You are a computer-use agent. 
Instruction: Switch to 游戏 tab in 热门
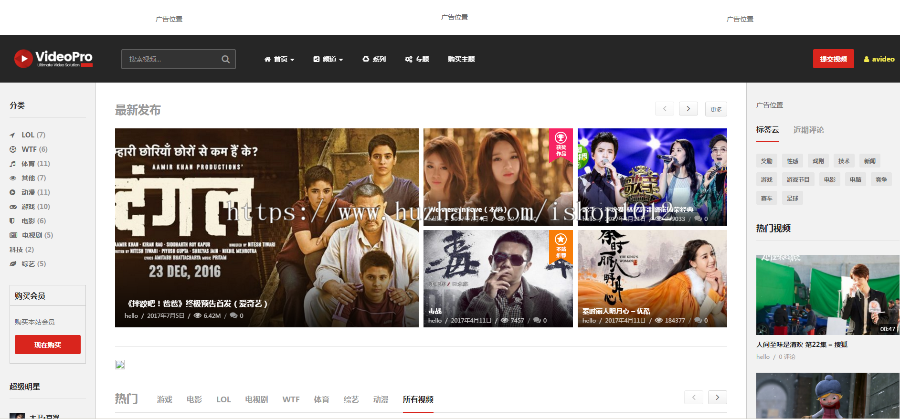point(164,399)
